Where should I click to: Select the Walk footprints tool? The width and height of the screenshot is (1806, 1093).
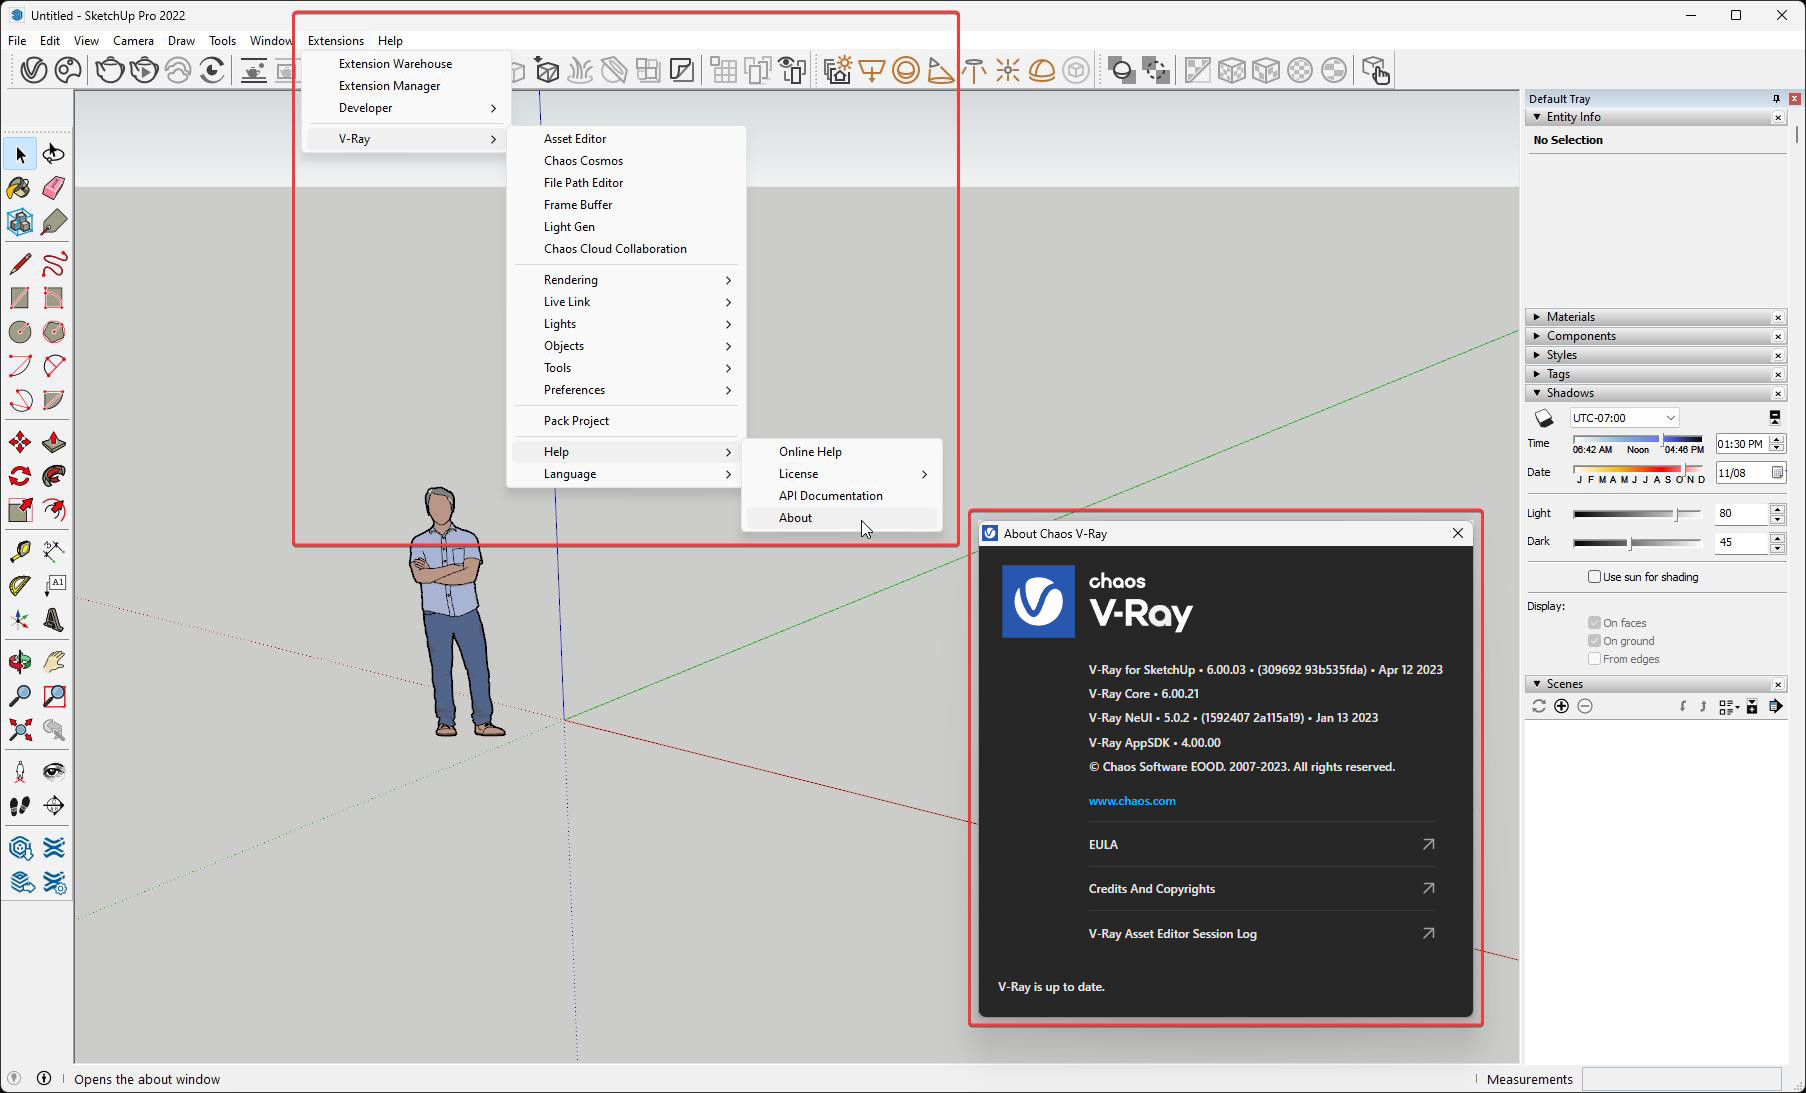[20, 805]
